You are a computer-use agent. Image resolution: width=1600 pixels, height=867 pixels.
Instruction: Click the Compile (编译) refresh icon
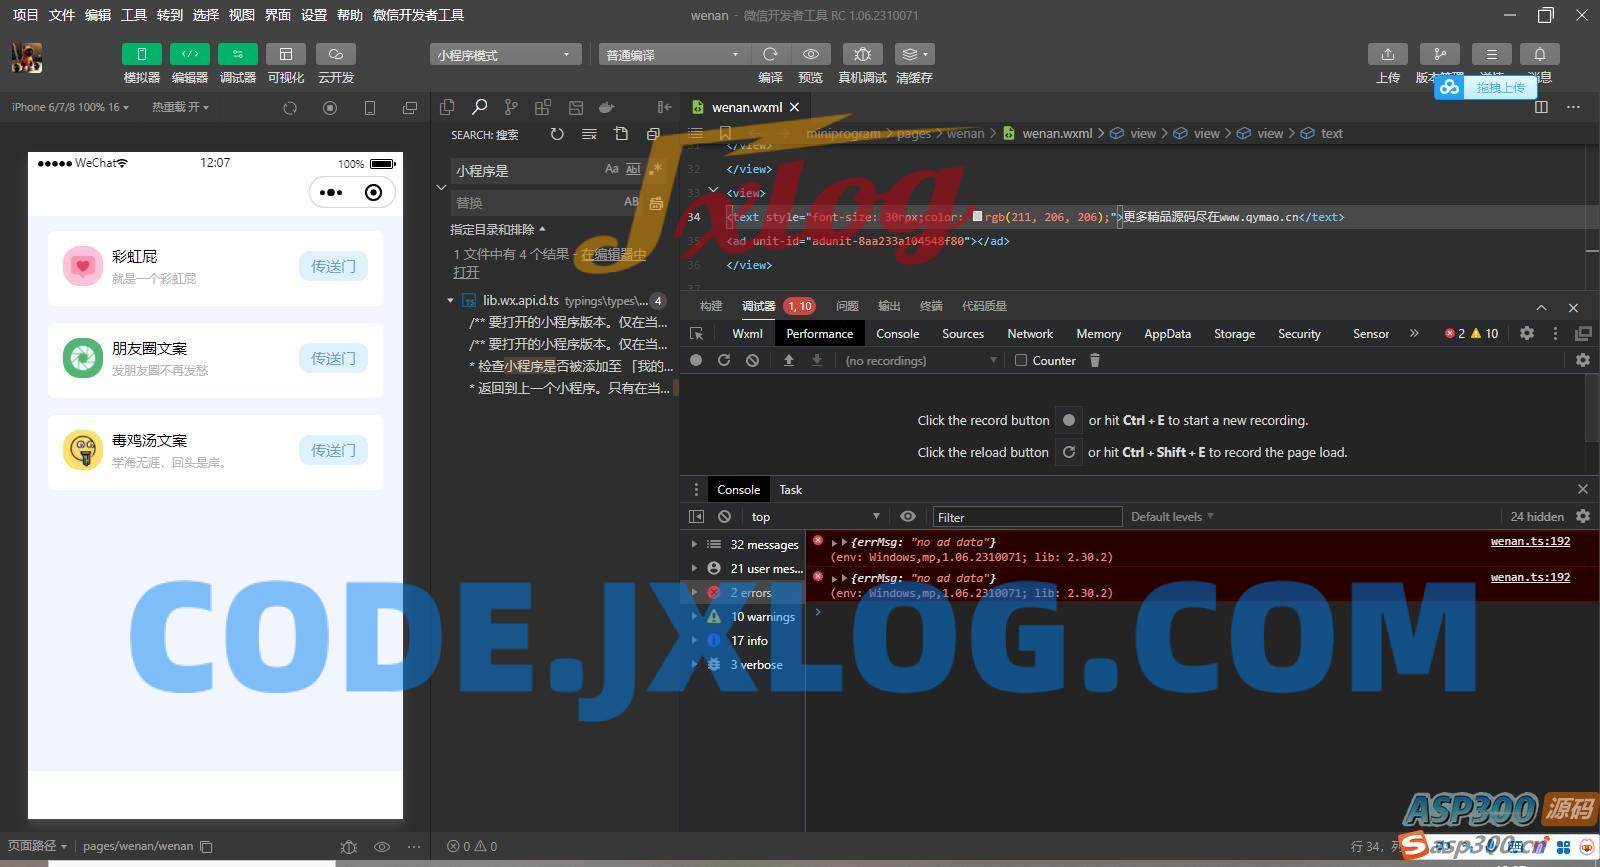pos(770,54)
